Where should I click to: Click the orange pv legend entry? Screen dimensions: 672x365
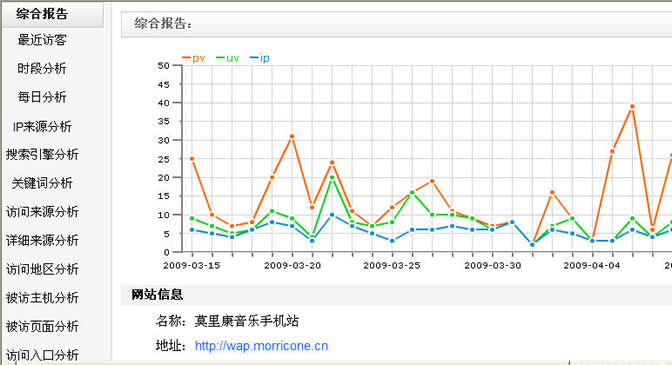(x=193, y=58)
